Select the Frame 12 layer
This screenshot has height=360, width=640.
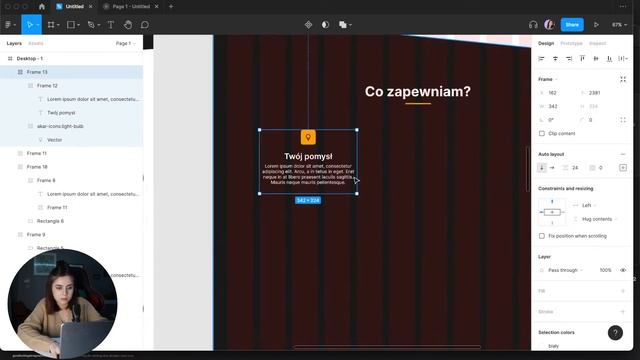coord(71,86)
